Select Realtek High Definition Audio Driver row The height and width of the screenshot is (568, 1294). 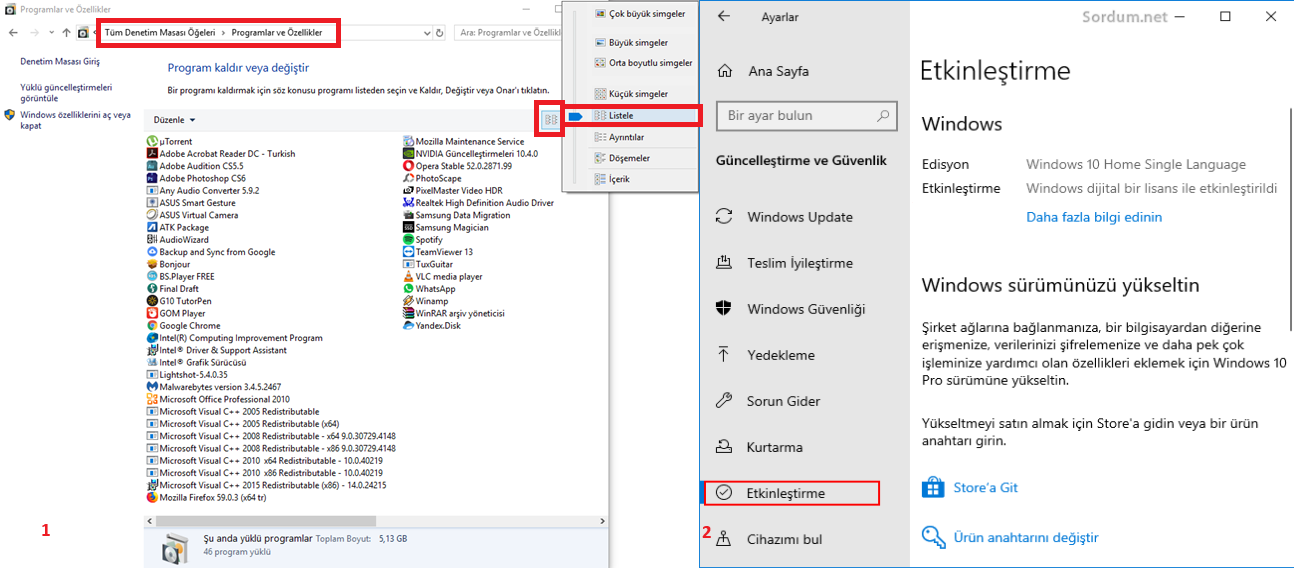click(x=478, y=203)
